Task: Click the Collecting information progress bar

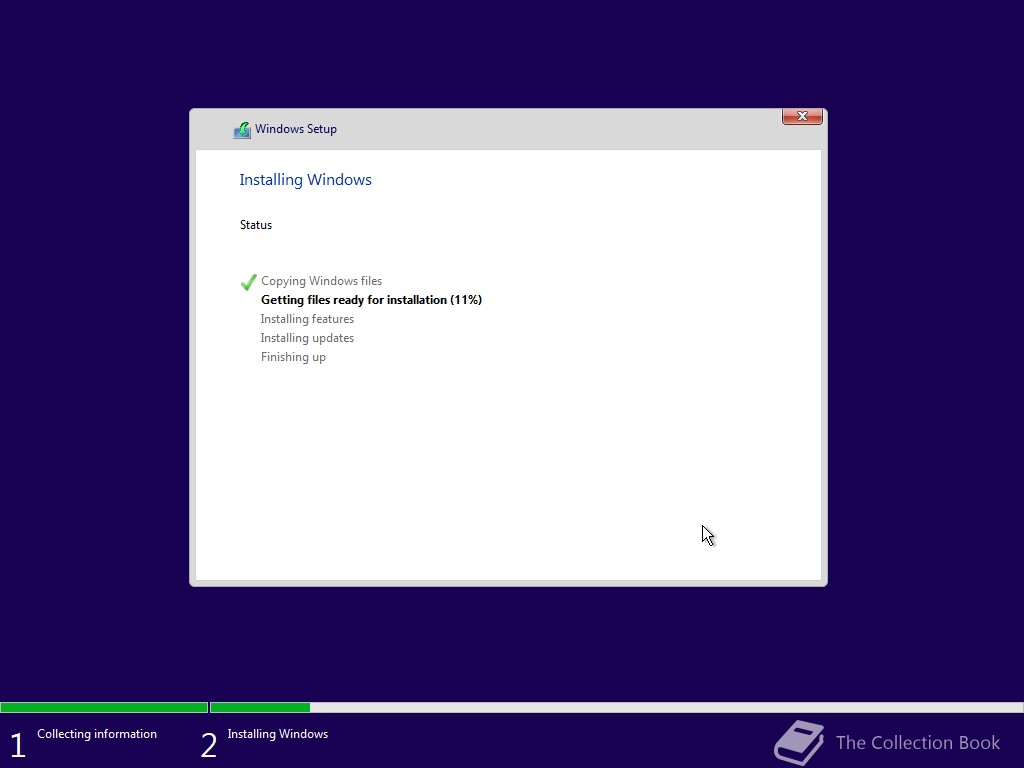Action: coord(104,707)
